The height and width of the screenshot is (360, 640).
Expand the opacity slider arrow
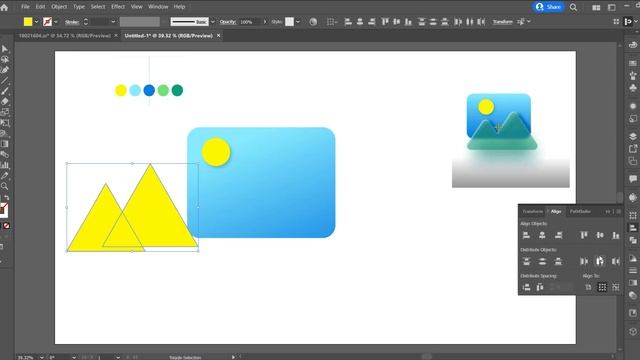tap(264, 22)
